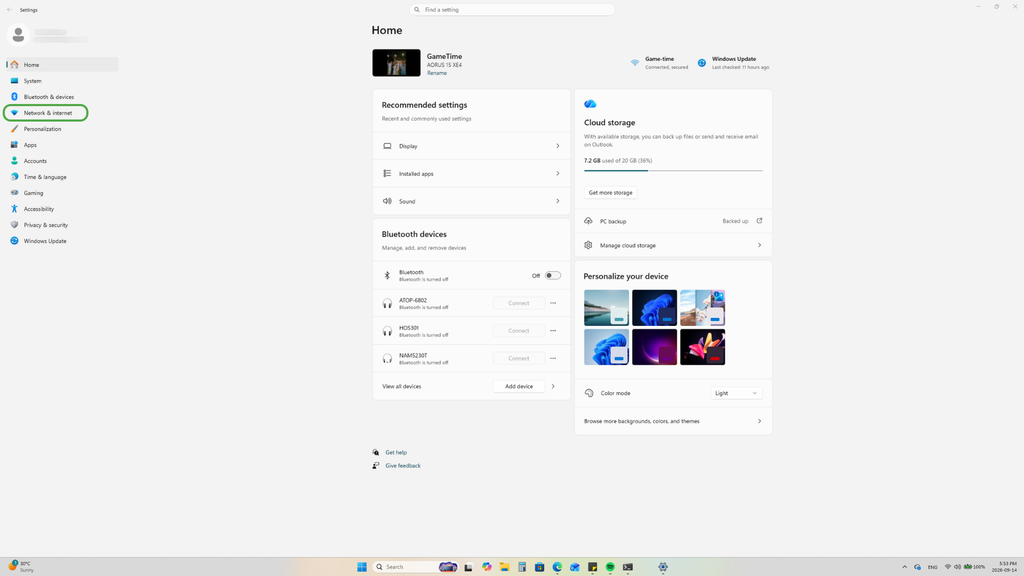
Task: Open more options for NAMS230T device
Action: pos(553,358)
